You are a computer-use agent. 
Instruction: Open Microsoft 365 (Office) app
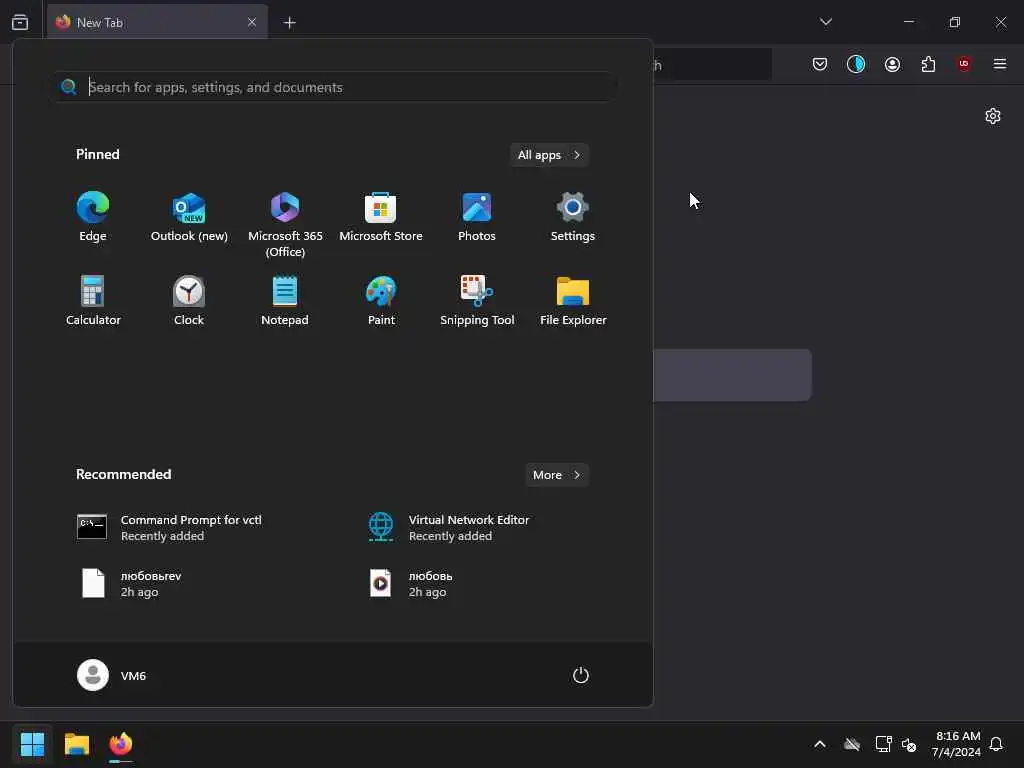tap(285, 225)
